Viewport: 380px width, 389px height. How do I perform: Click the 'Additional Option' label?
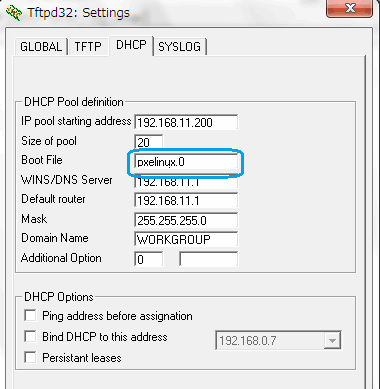(61, 258)
